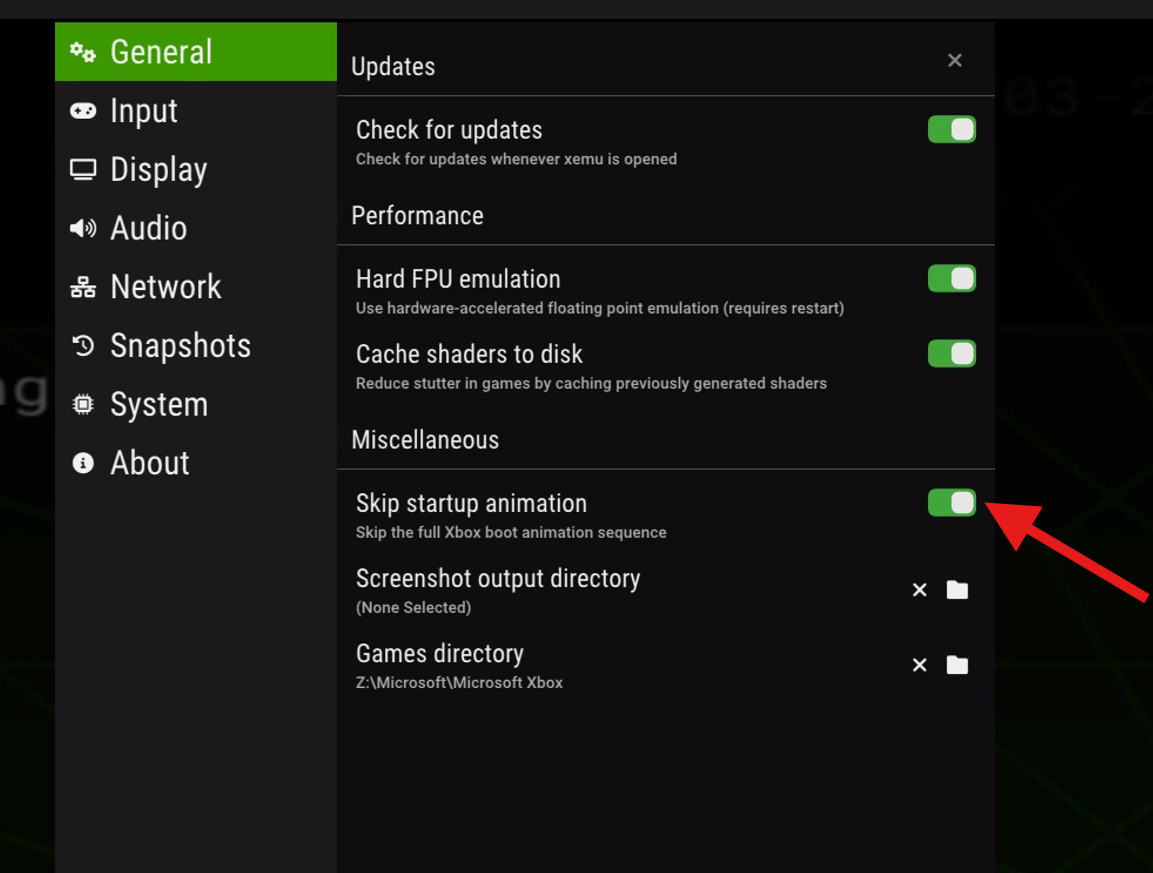Click the chip icon for System
This screenshot has width=1153, height=873.
(x=83, y=405)
